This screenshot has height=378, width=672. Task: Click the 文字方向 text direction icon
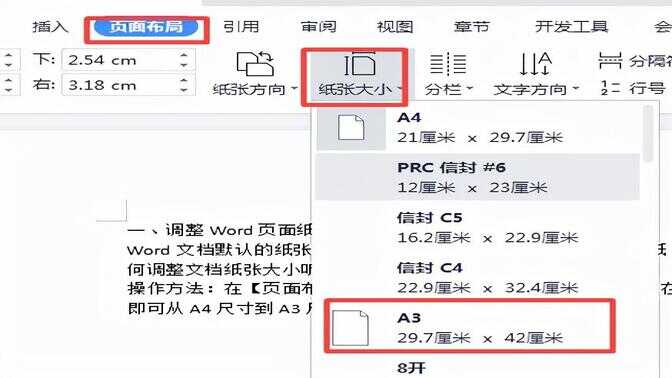pos(535,64)
